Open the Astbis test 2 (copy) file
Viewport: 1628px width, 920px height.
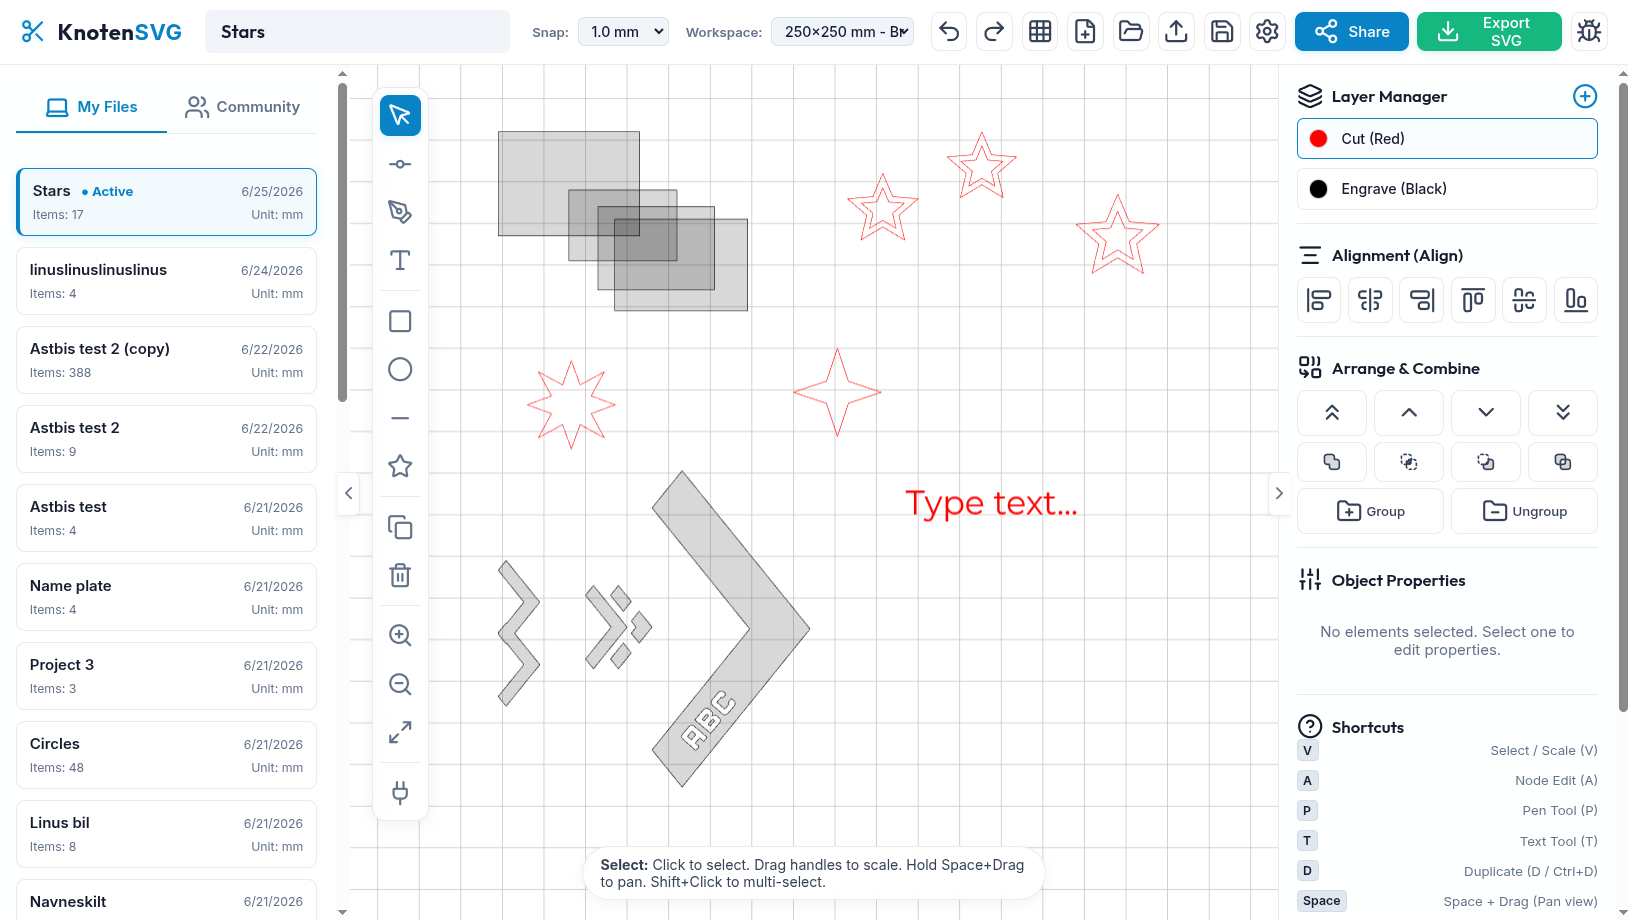166,360
